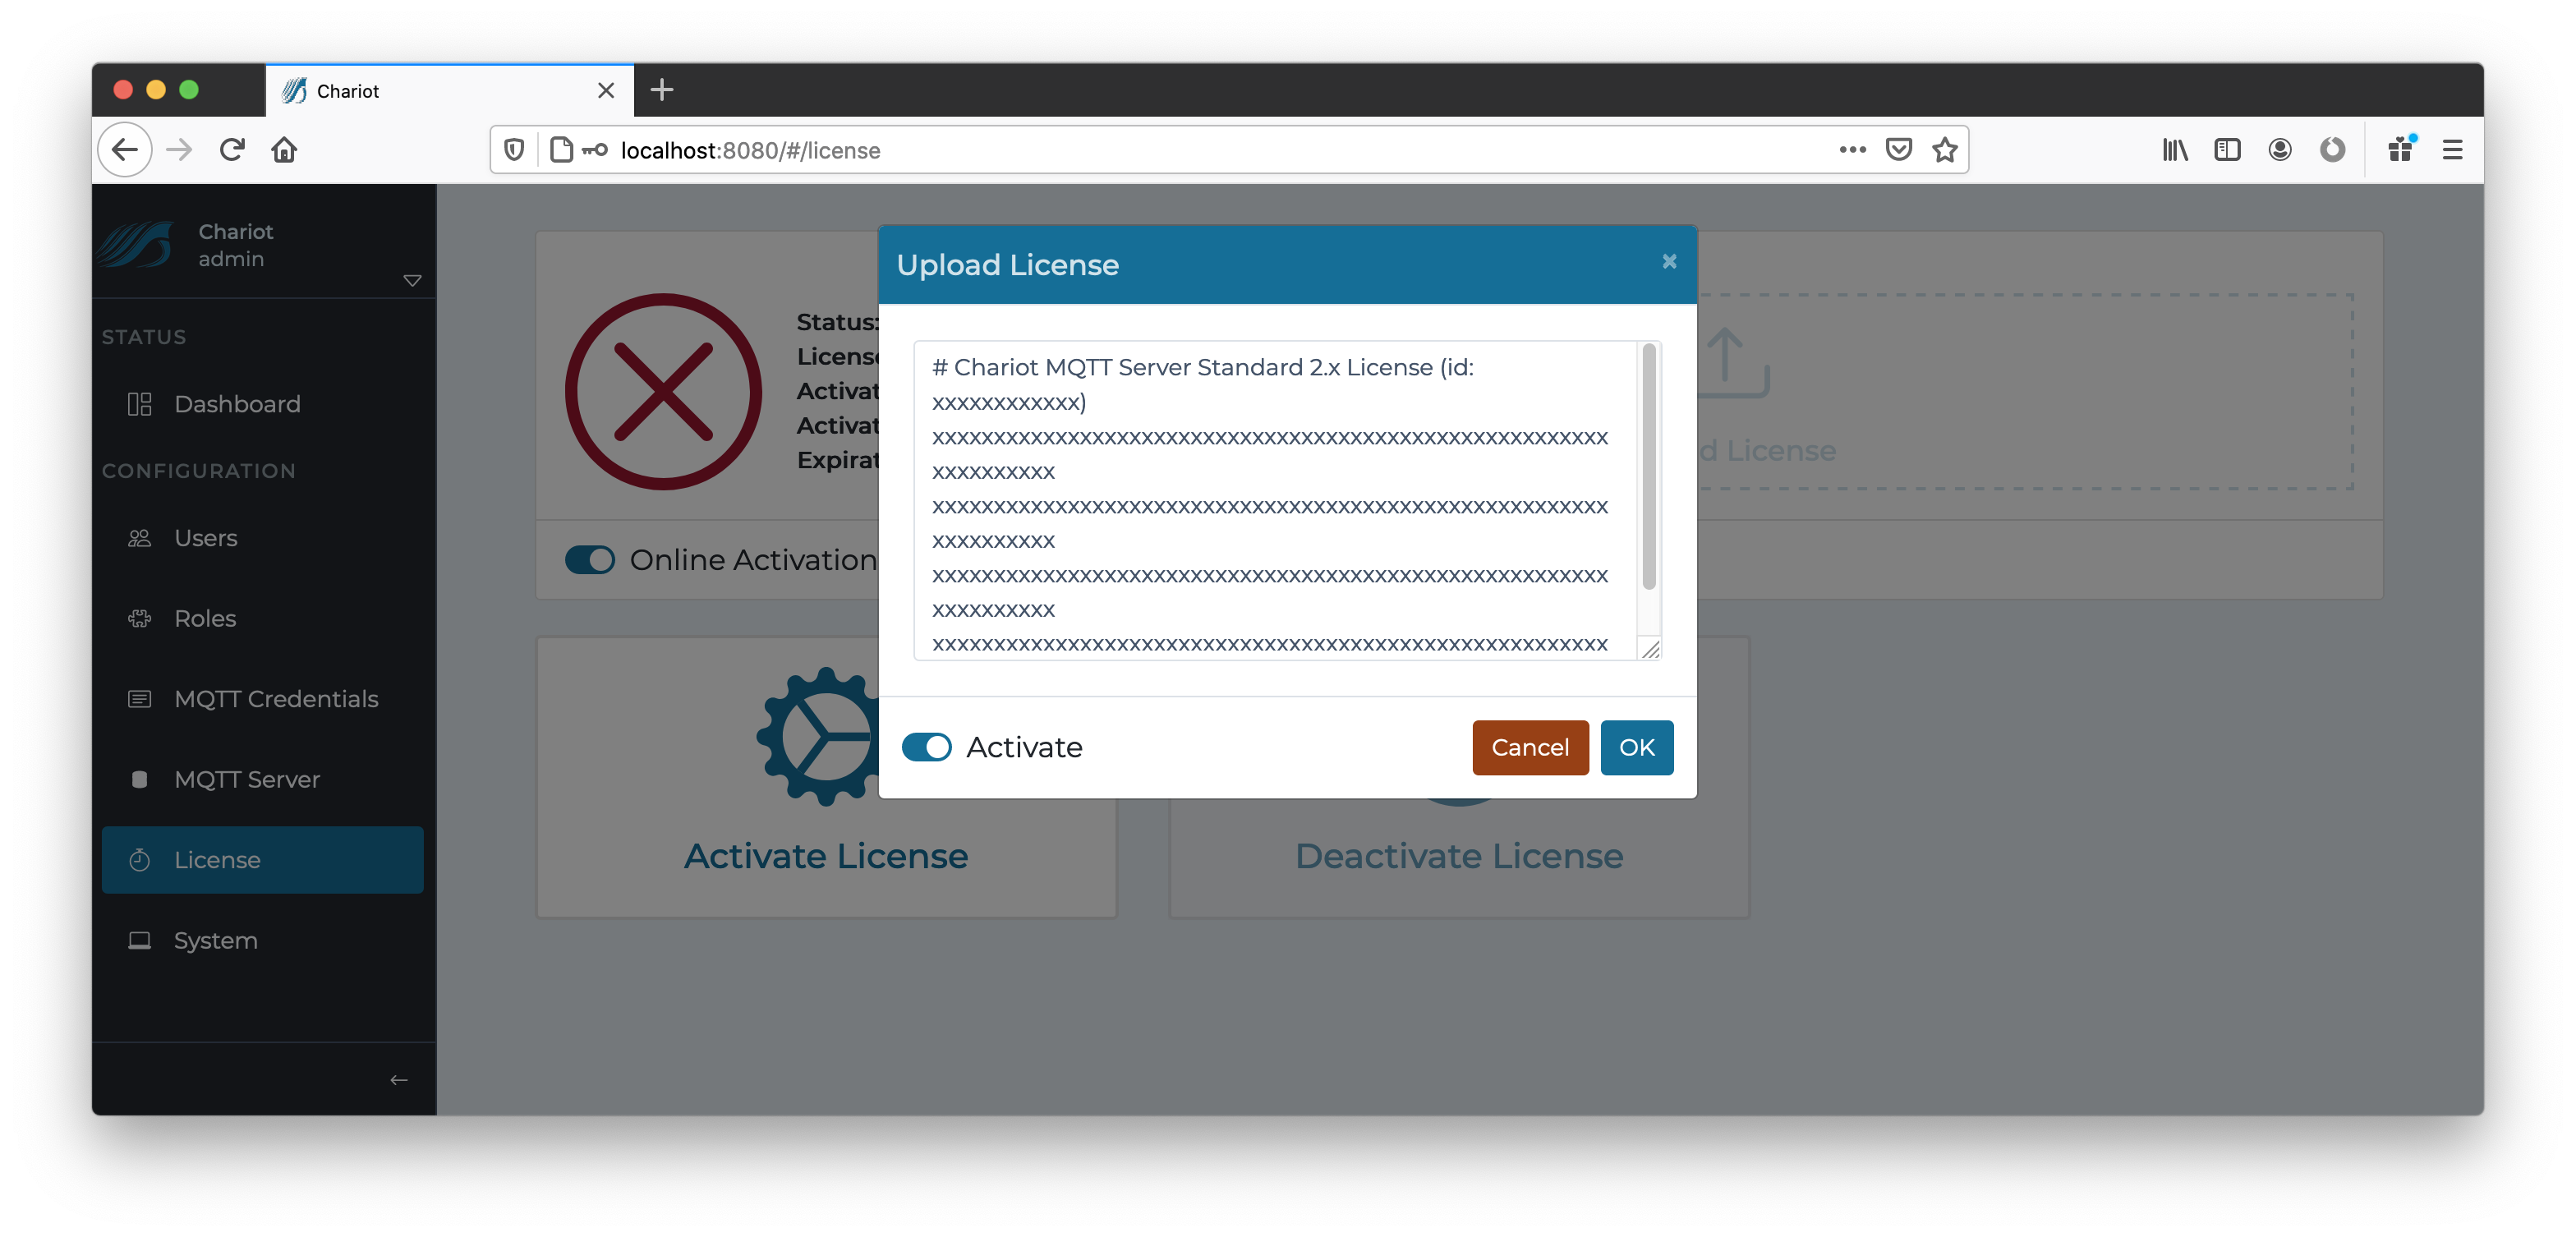Open page actions three-dots menu
The height and width of the screenshot is (1237, 2576).
click(1852, 150)
